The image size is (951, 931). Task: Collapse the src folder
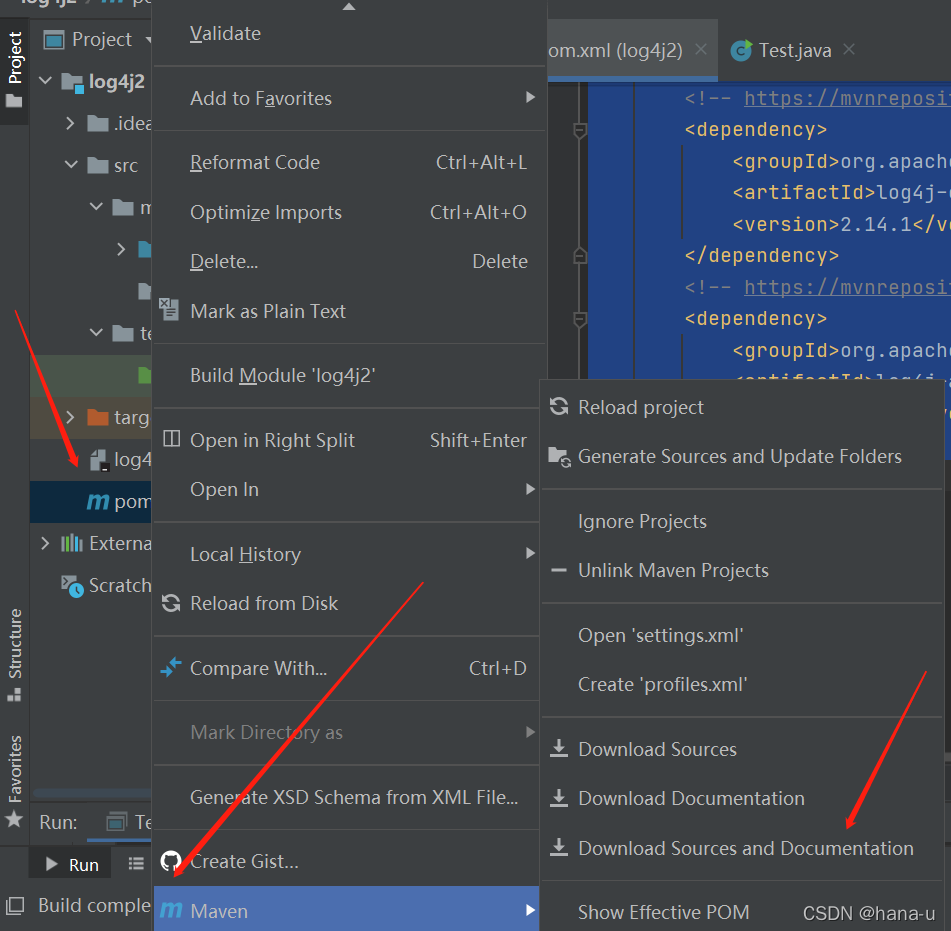click(71, 165)
